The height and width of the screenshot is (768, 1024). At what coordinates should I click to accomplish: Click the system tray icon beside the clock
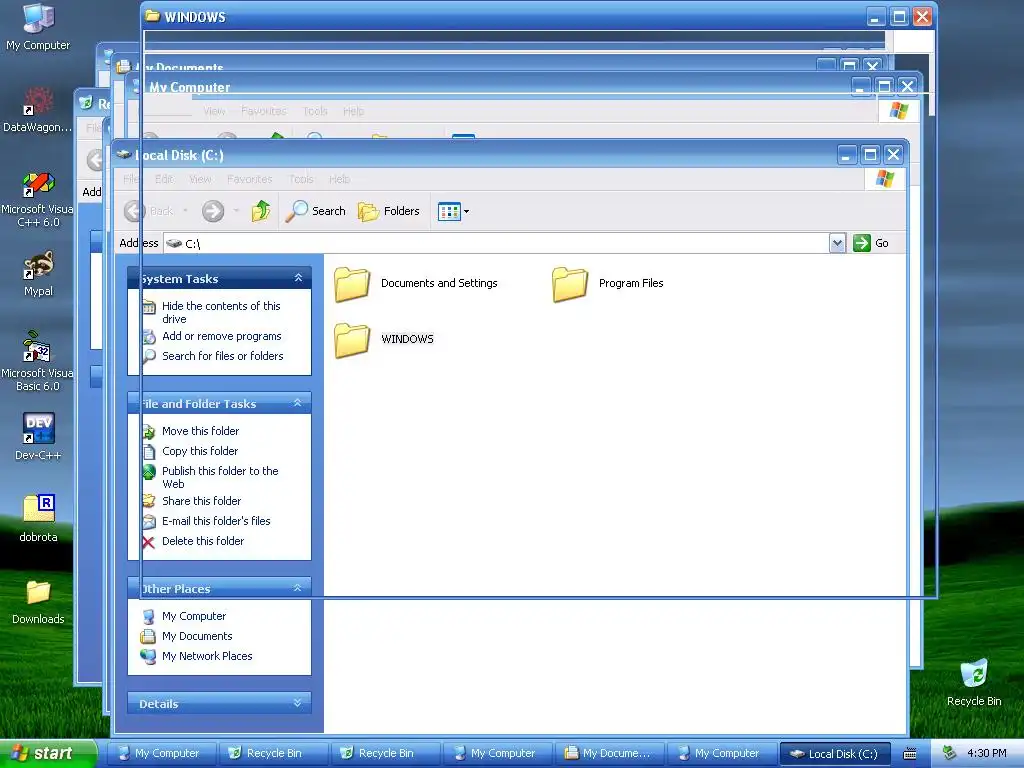click(949, 754)
